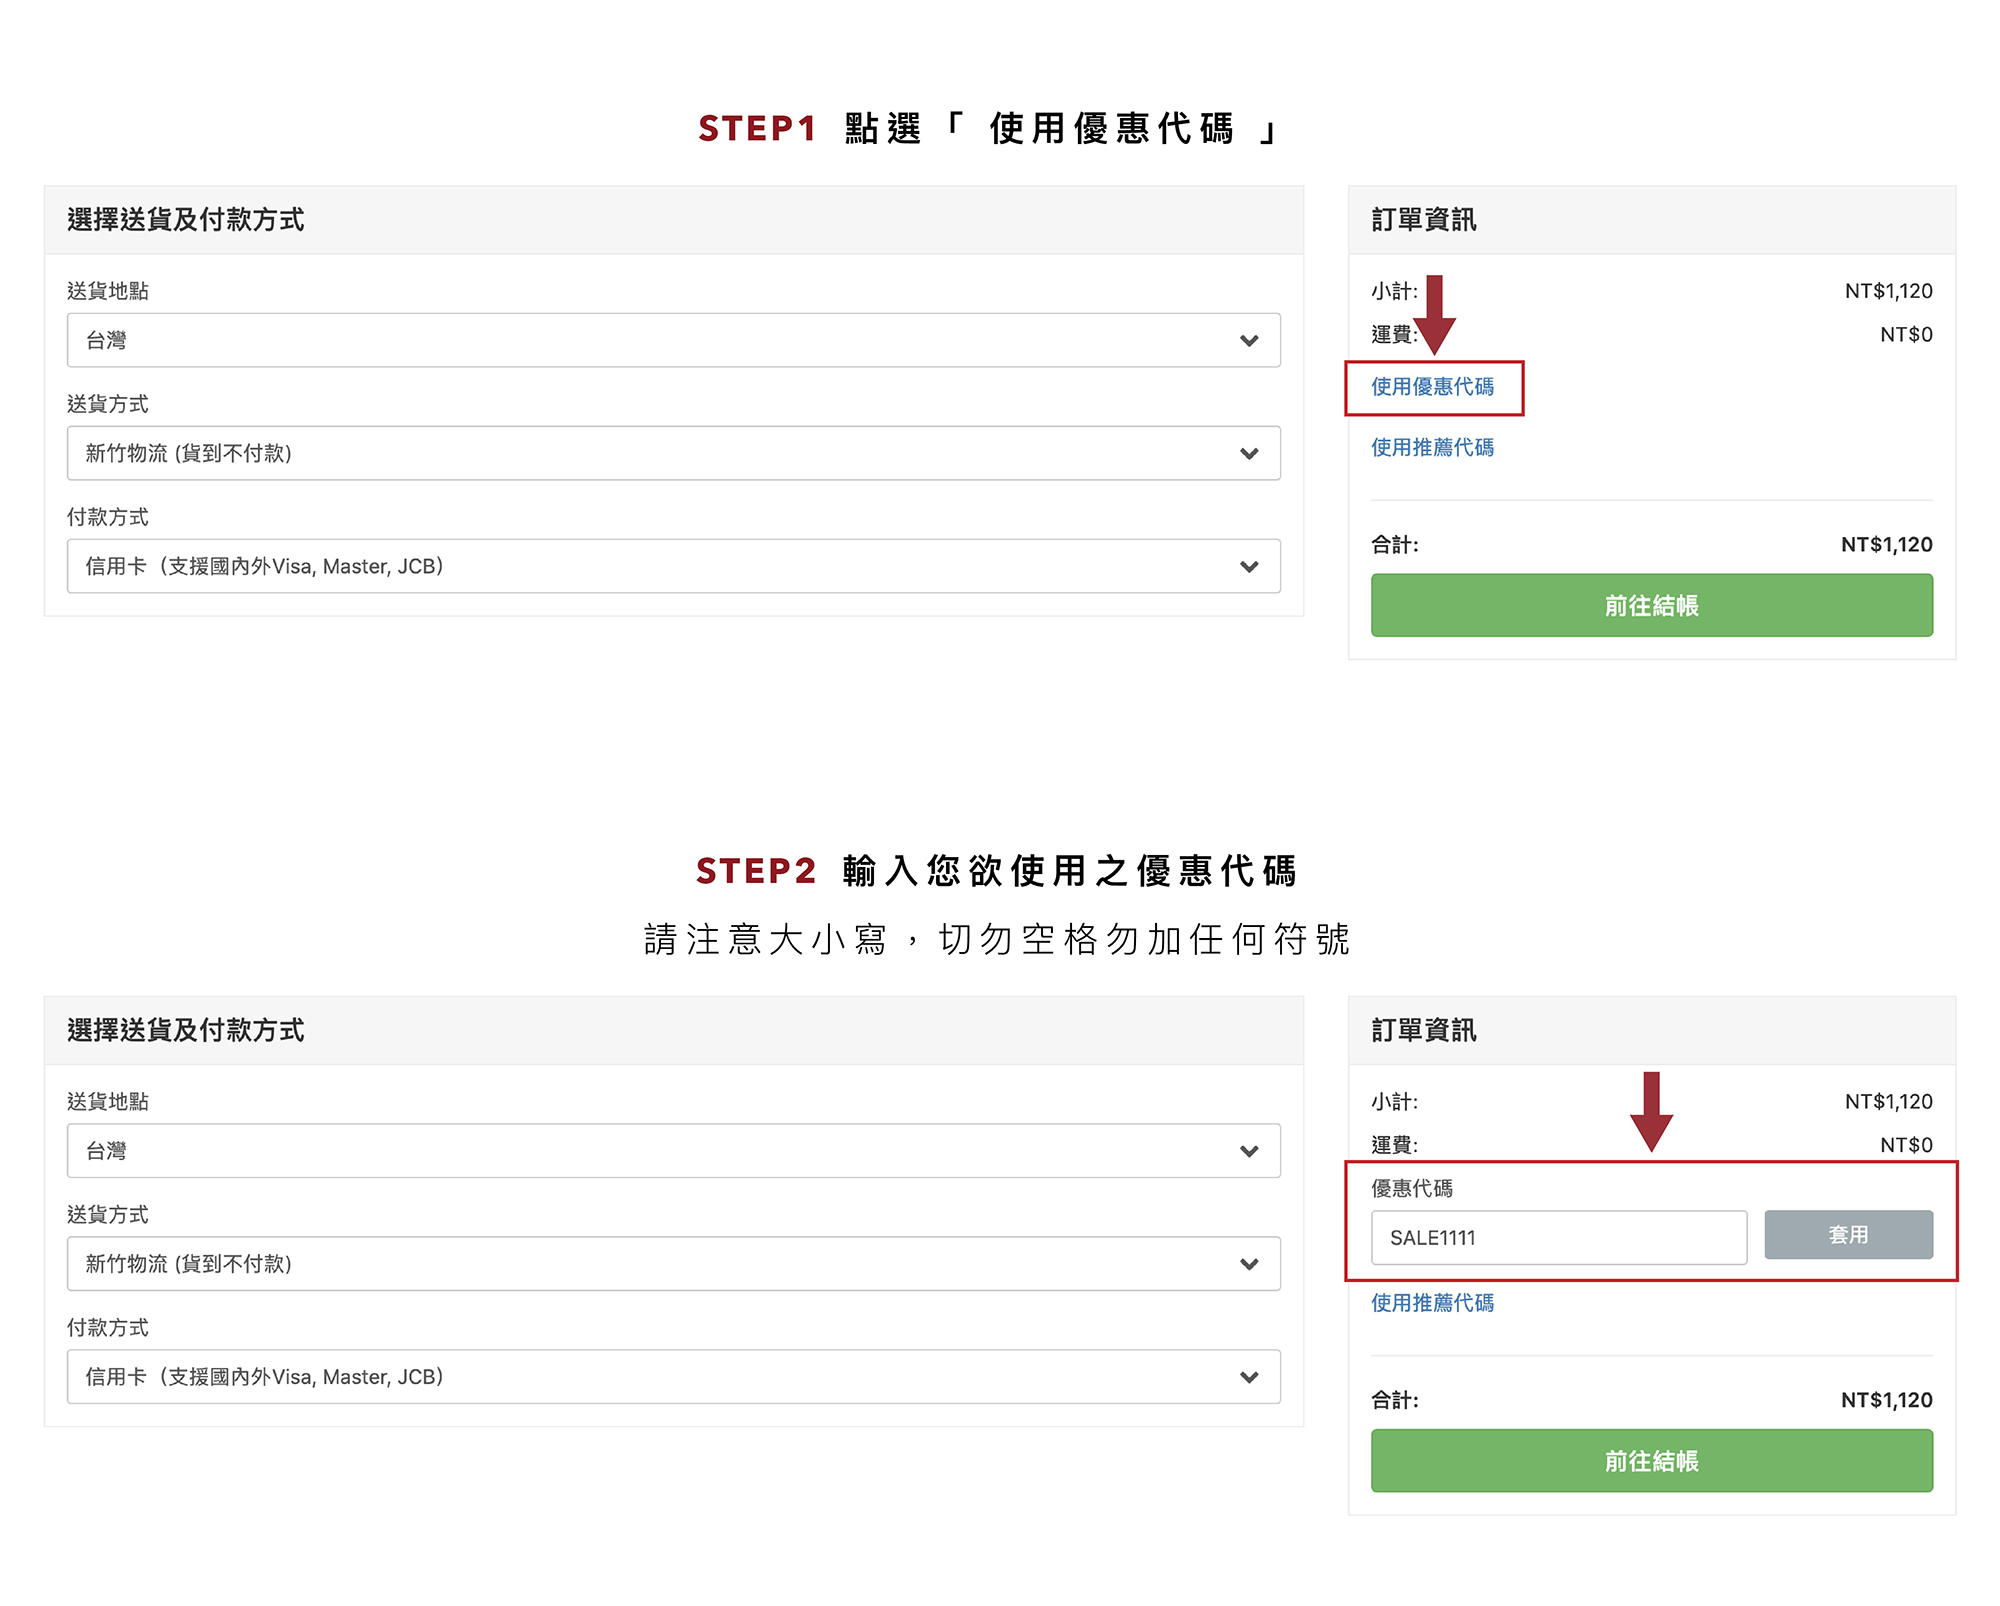
Task: Click chevron arrow of Step 1 信用卡 selector
Action: tap(1248, 567)
